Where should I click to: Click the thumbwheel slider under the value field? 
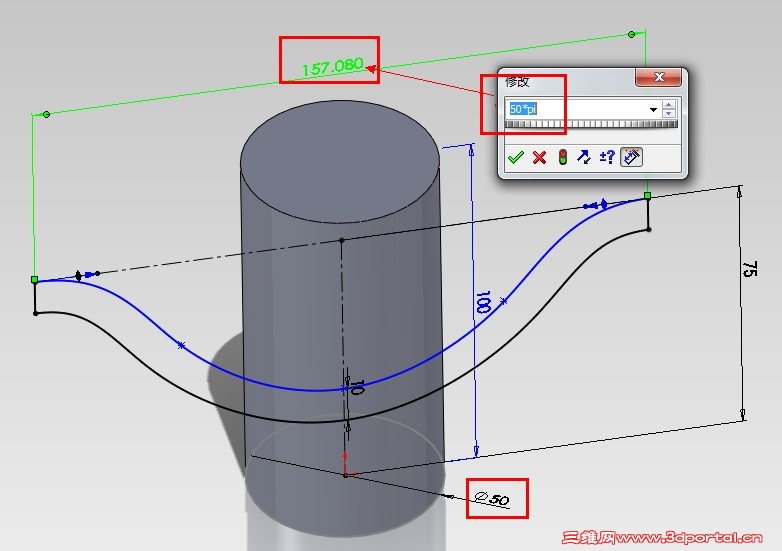(591, 124)
